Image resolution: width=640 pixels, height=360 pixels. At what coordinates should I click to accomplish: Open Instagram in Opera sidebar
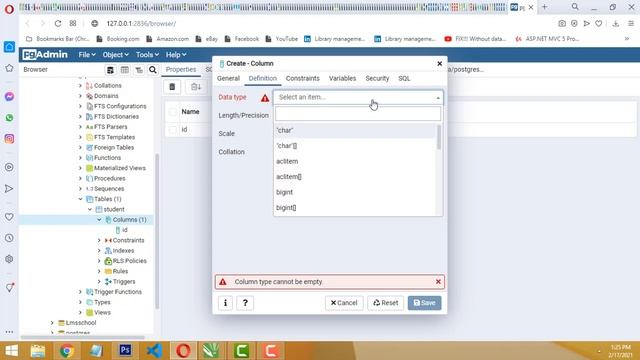[x=9, y=139]
